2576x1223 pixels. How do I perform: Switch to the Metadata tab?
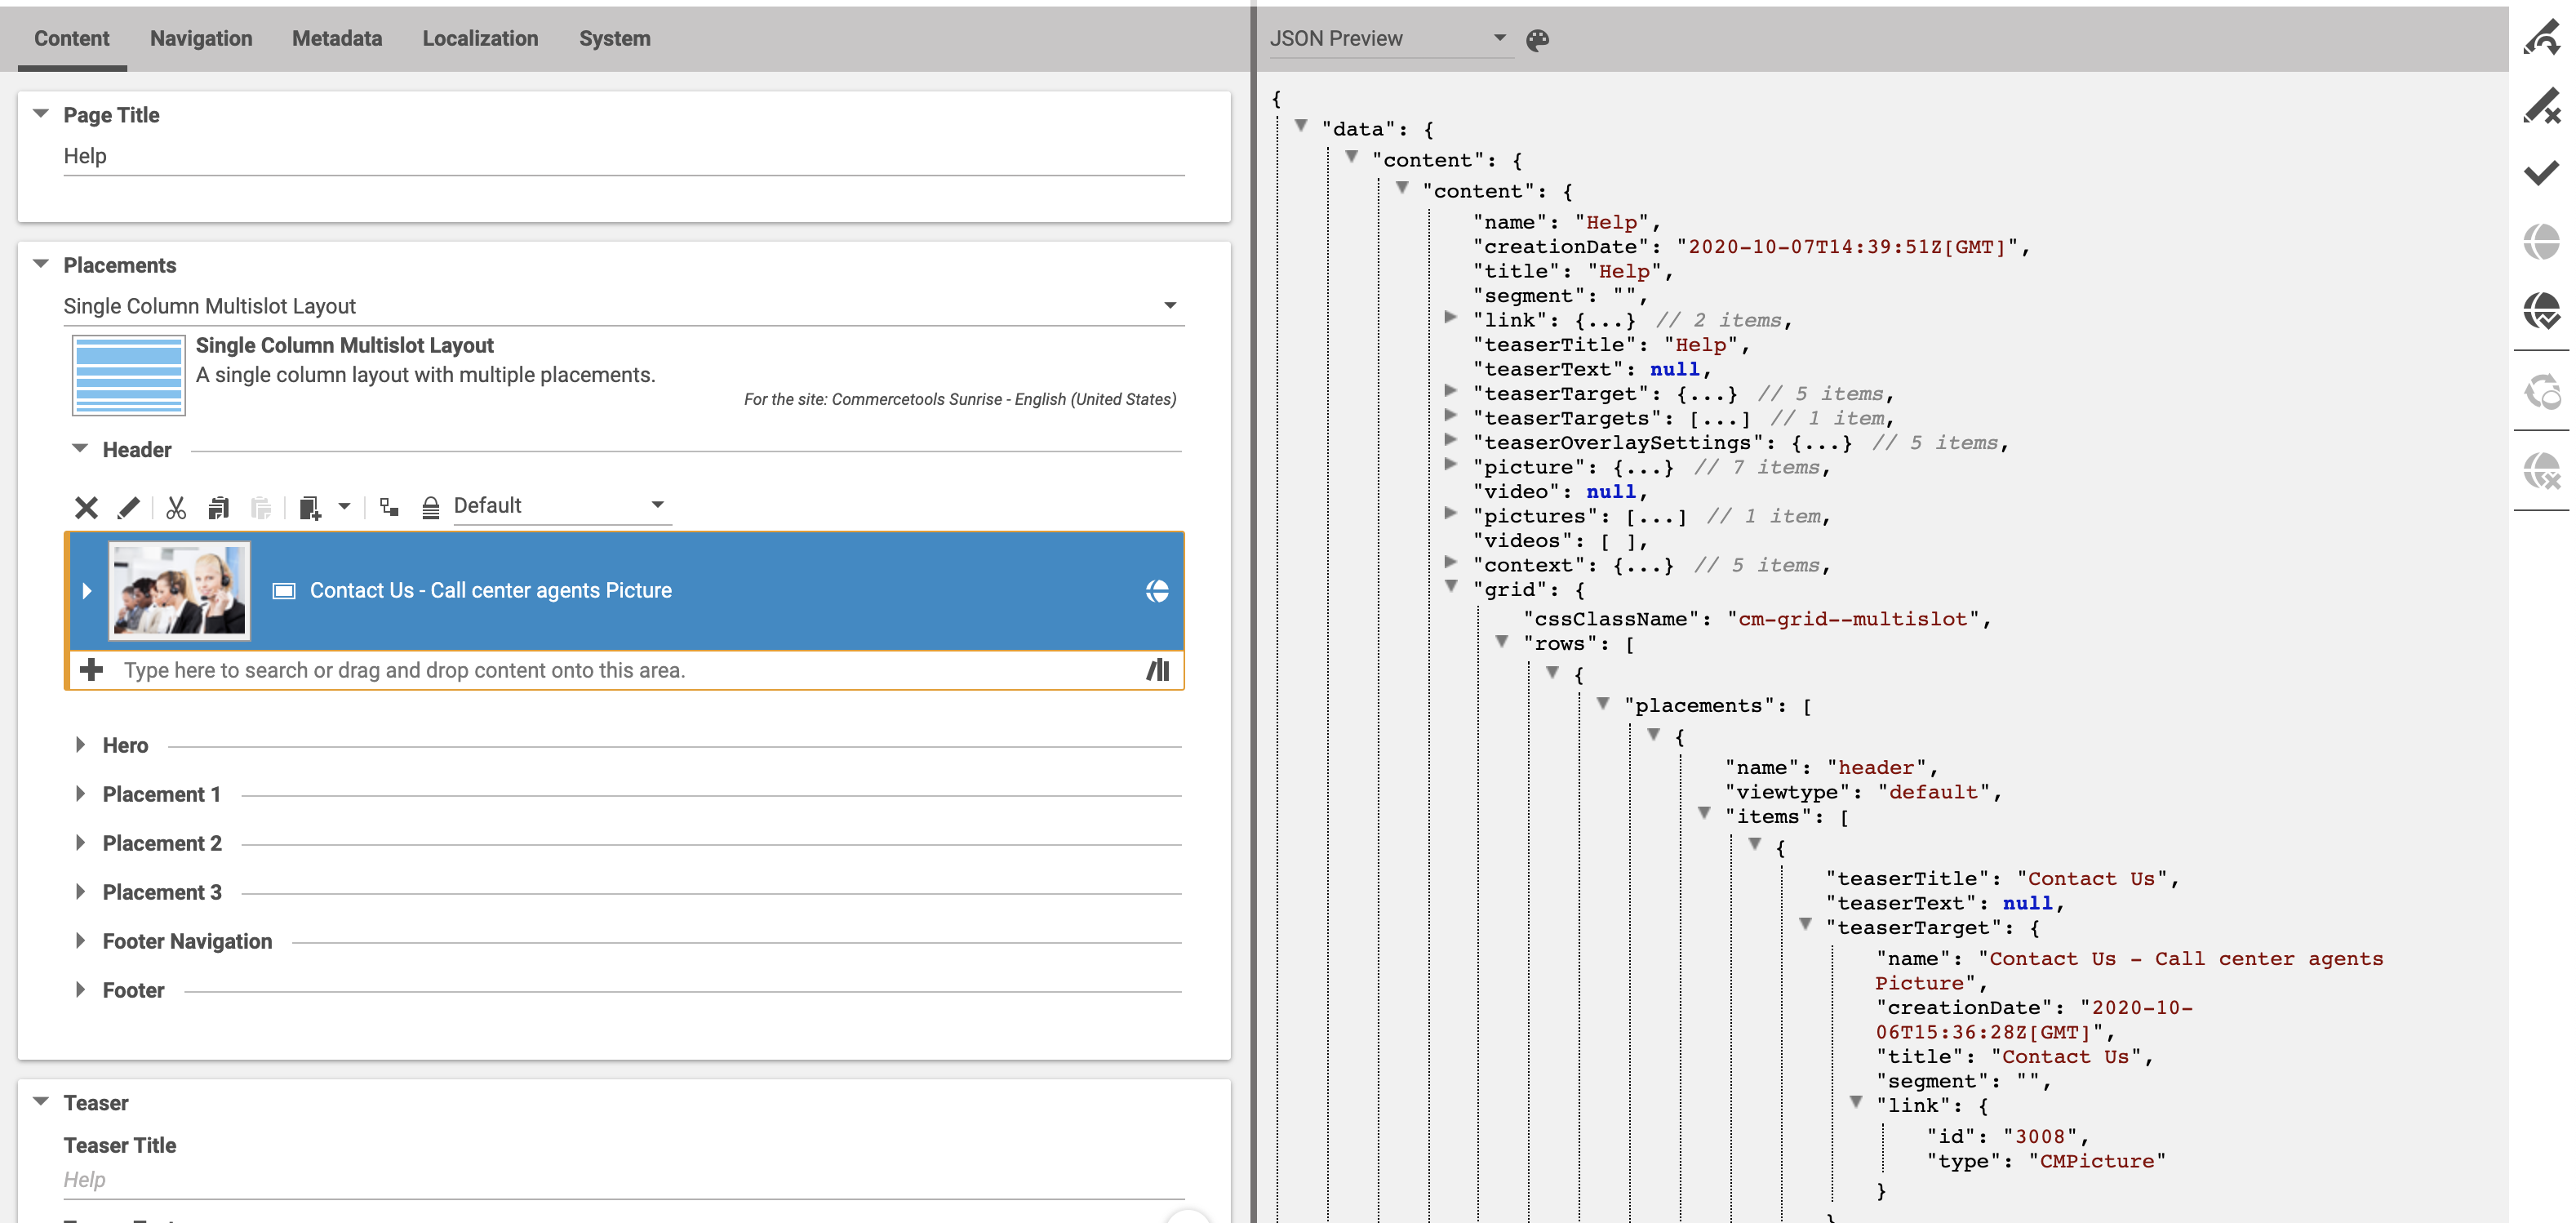coord(336,38)
